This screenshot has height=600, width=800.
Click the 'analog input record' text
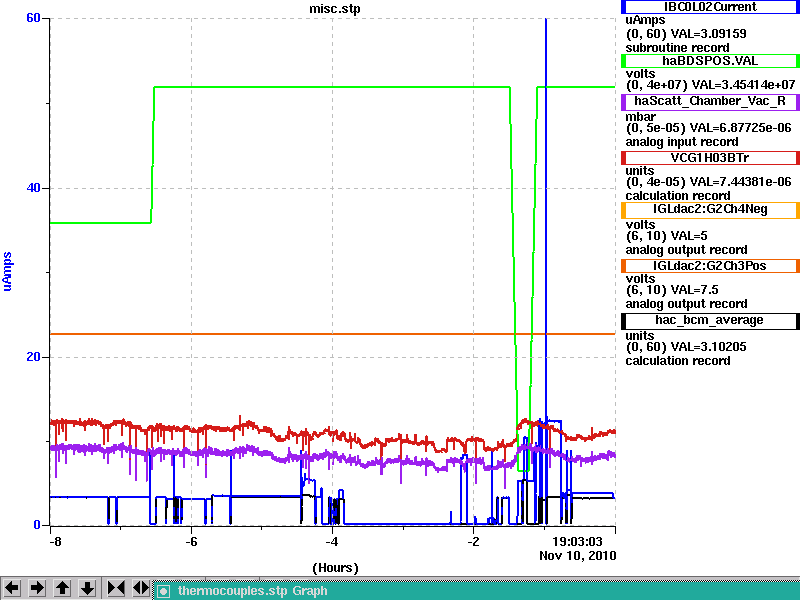[x=682, y=142]
